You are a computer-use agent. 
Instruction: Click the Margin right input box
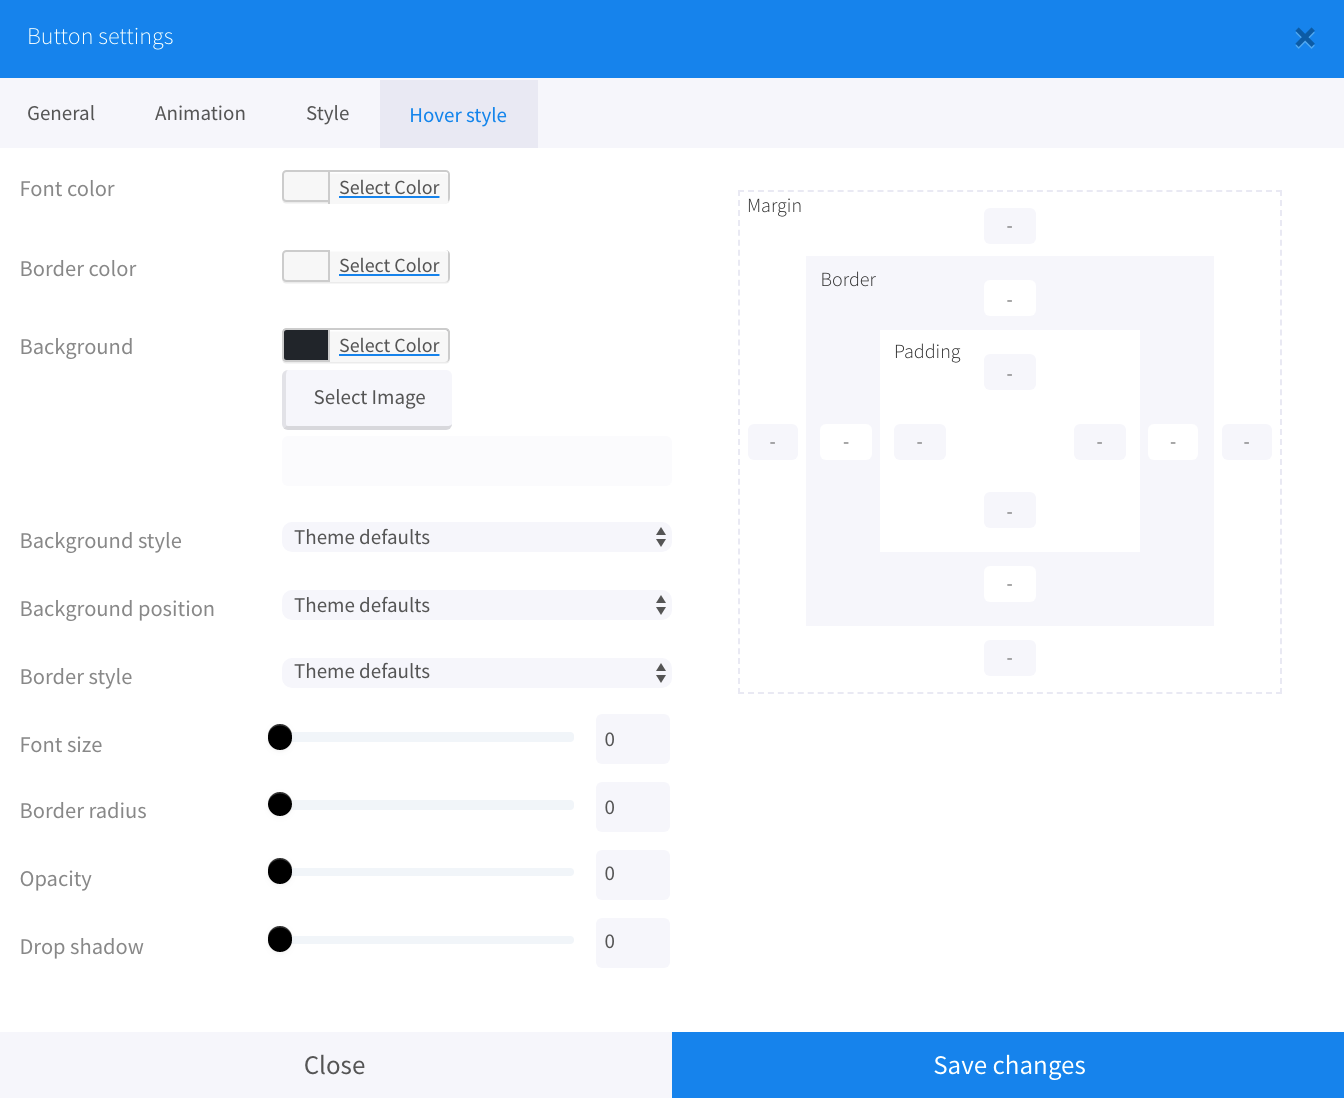[x=1247, y=442]
